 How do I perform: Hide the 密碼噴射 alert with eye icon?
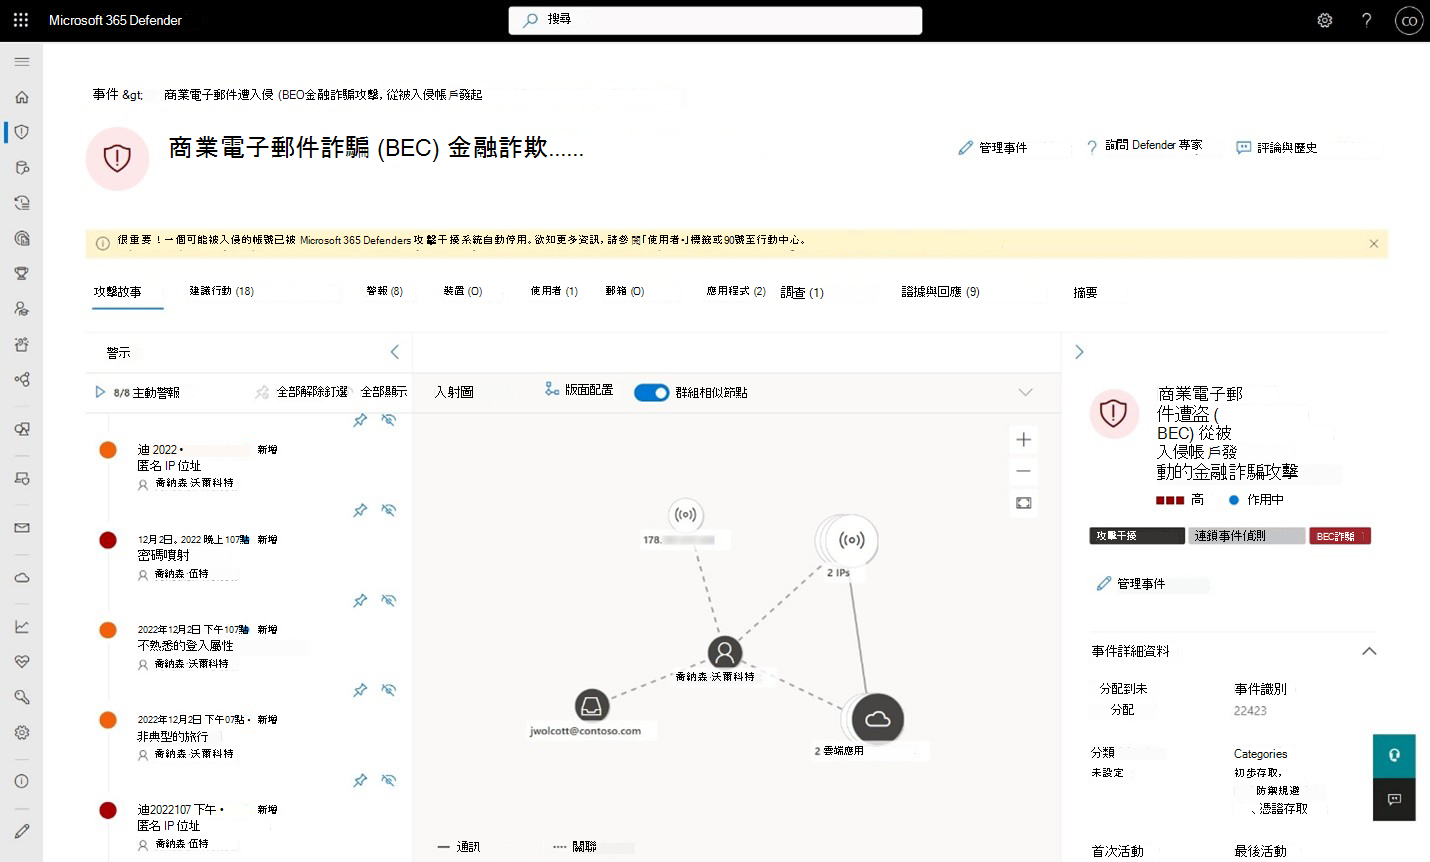389,510
